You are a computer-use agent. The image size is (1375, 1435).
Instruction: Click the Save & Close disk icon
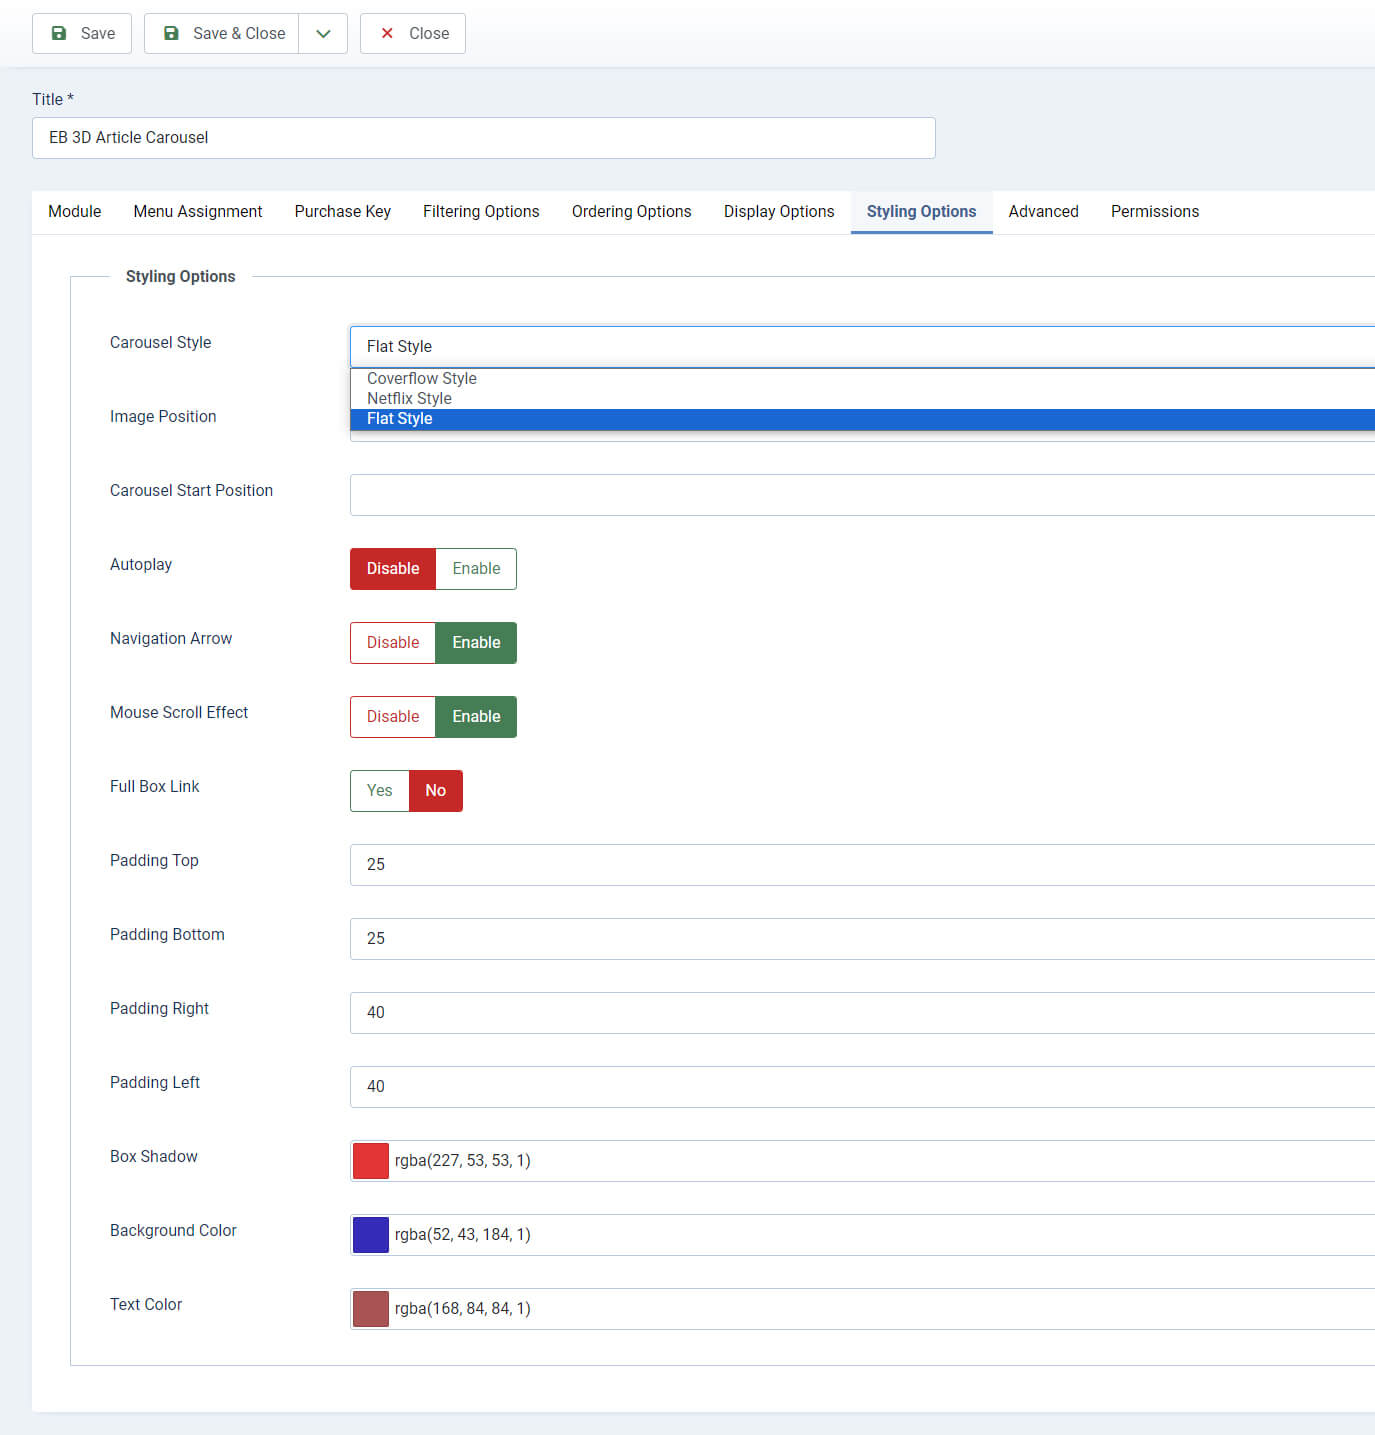coord(171,33)
